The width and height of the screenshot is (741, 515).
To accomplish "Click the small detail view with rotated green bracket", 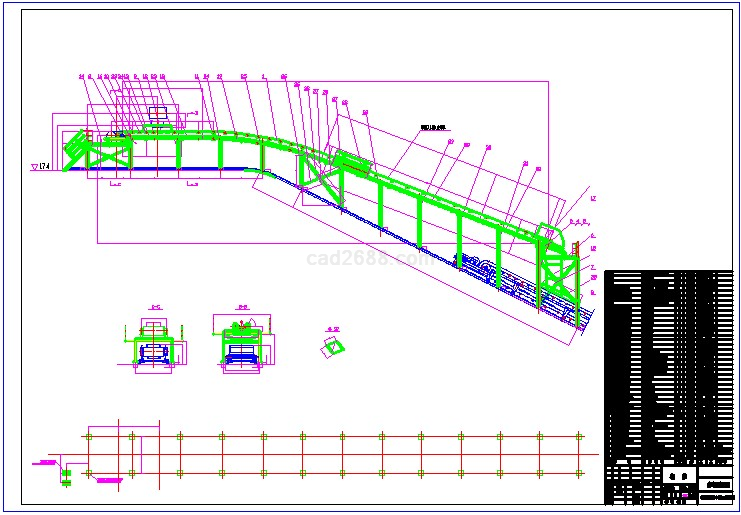I will (335, 346).
